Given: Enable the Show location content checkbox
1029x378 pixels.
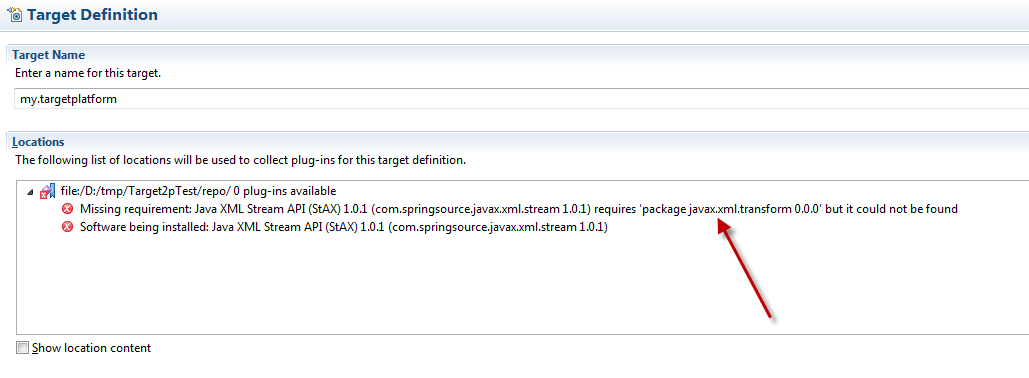Looking at the screenshot, I should 23,348.
